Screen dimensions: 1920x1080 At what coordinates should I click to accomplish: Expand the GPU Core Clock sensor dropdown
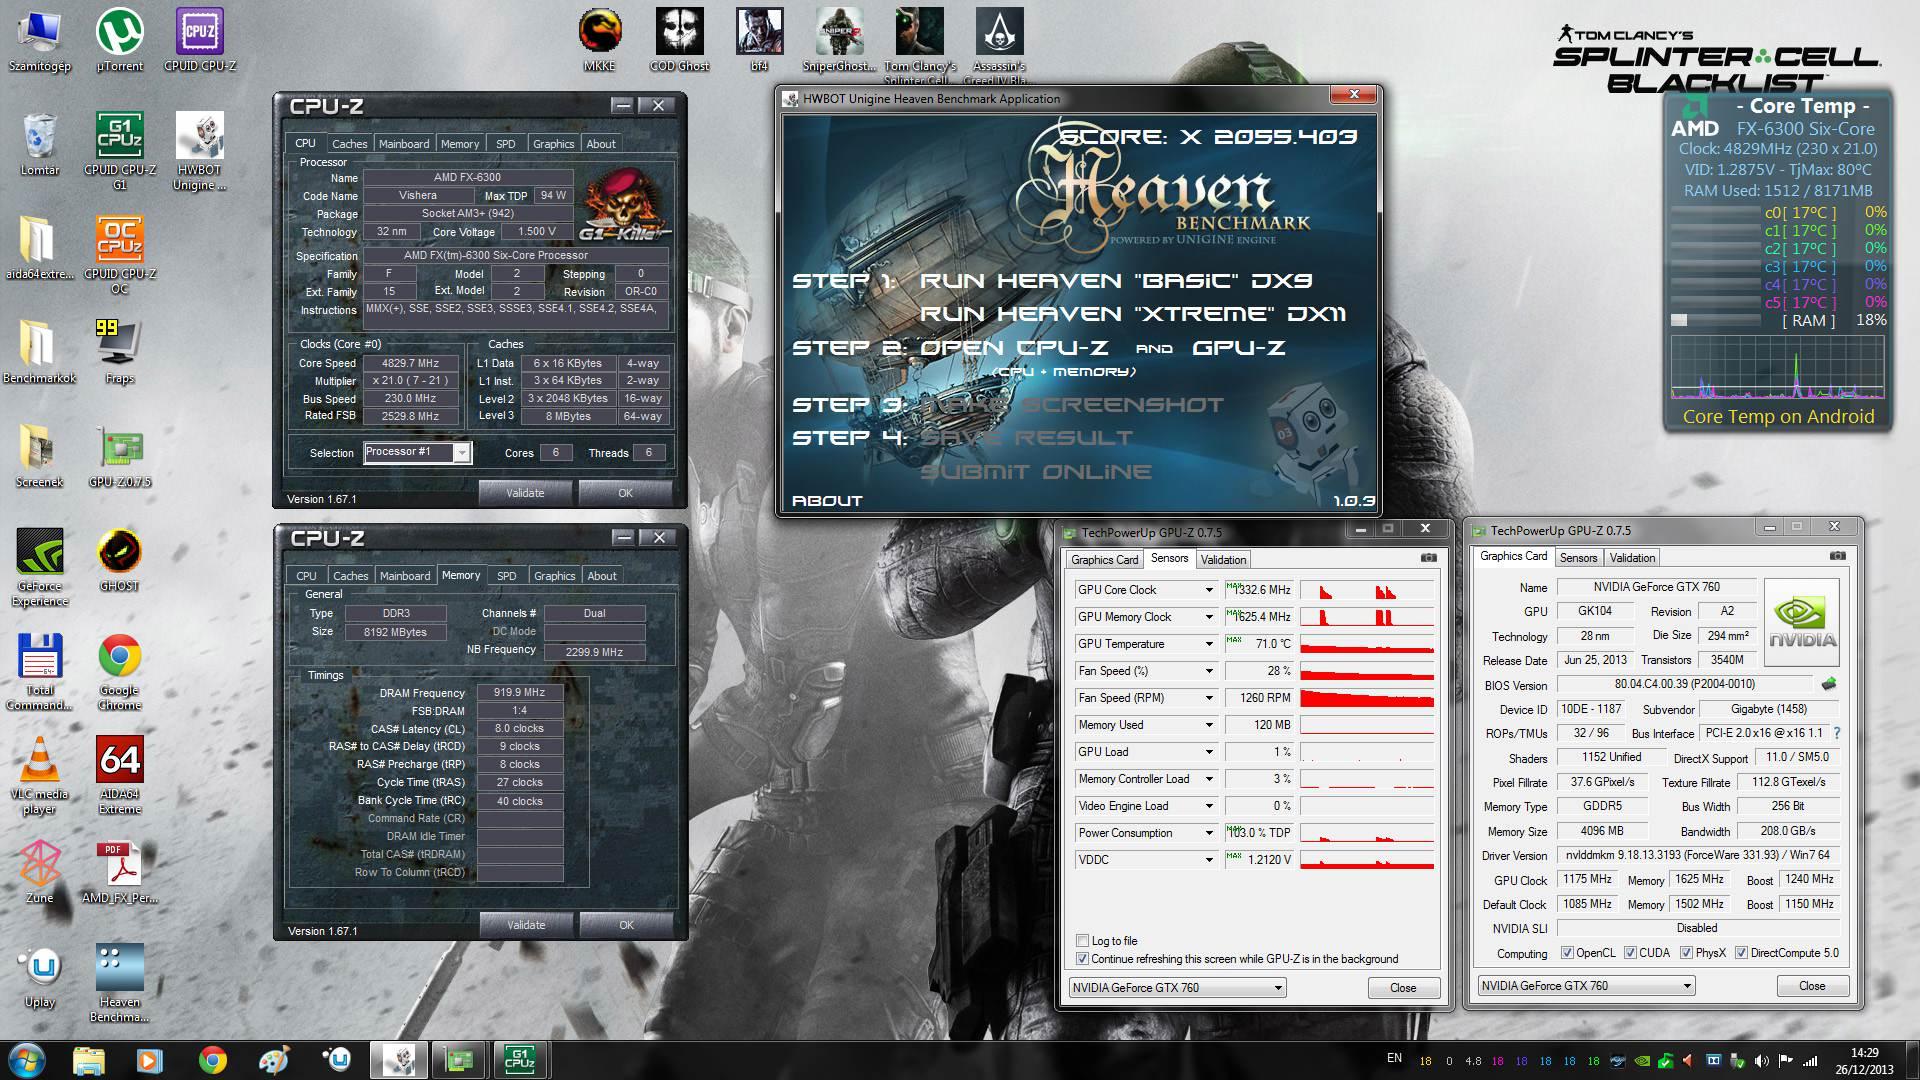coord(1208,590)
